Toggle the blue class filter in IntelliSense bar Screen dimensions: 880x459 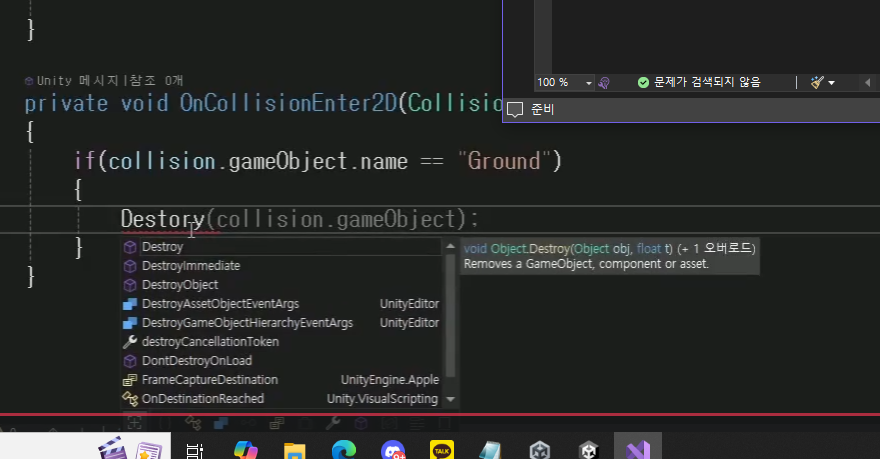click(221, 423)
